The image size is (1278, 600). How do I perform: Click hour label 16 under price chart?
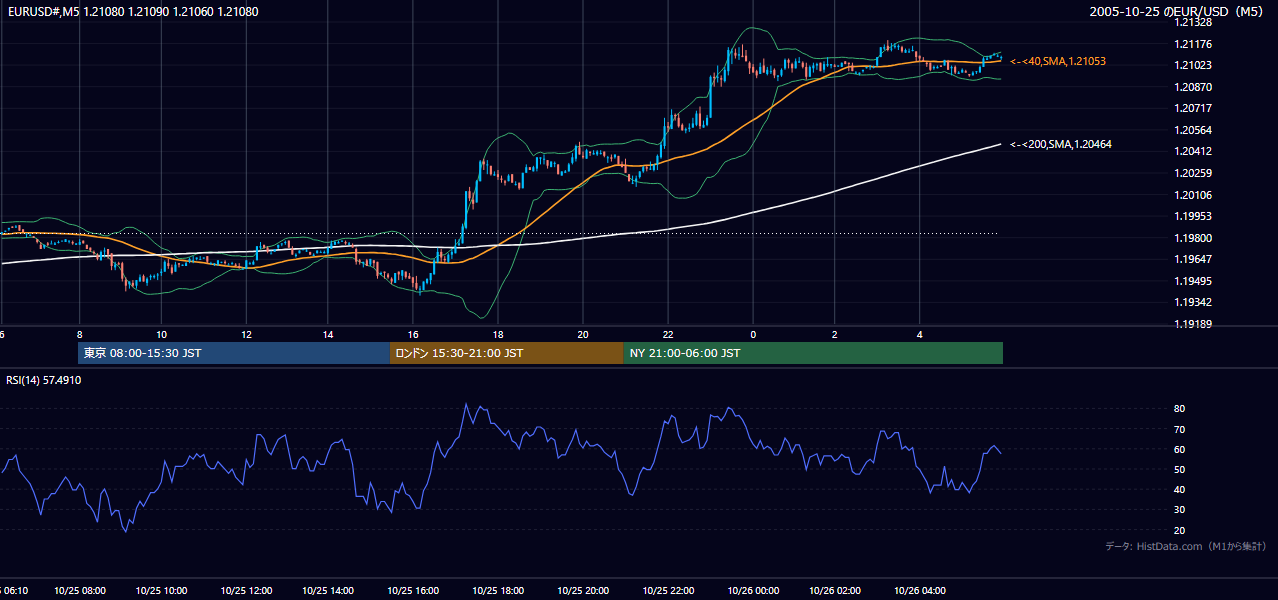point(414,334)
